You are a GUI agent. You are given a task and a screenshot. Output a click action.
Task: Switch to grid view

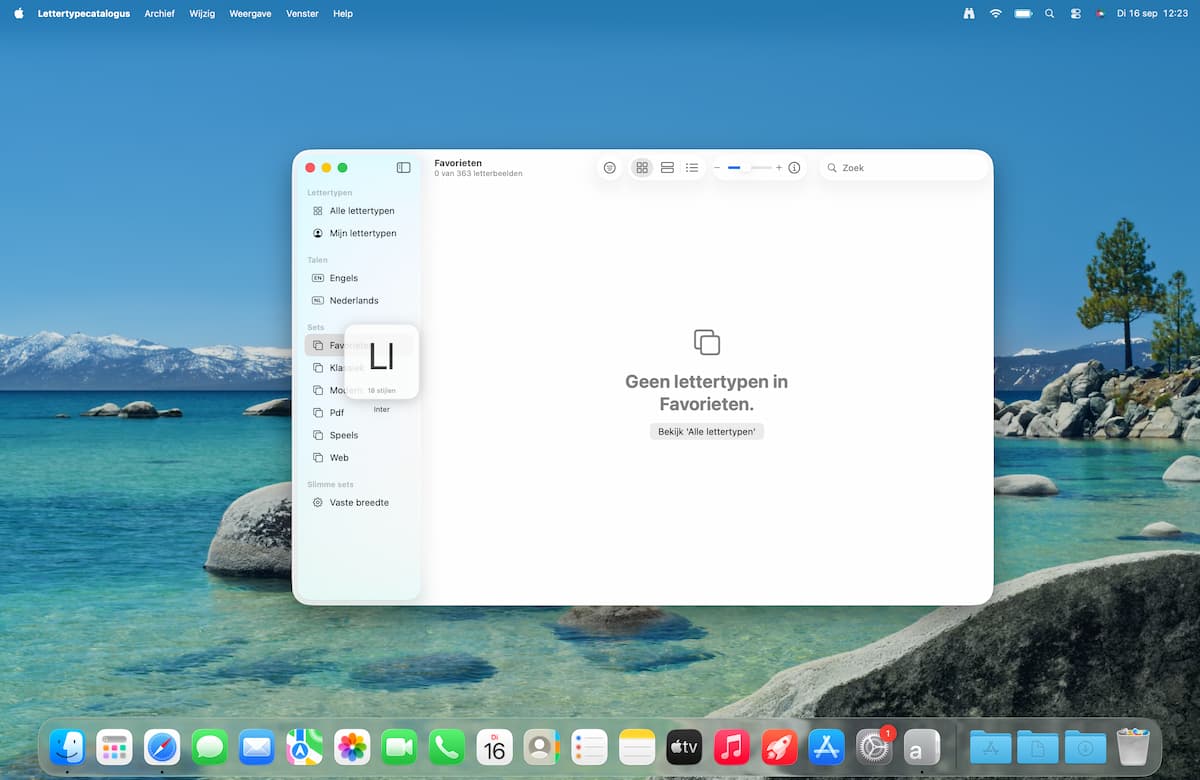point(642,168)
